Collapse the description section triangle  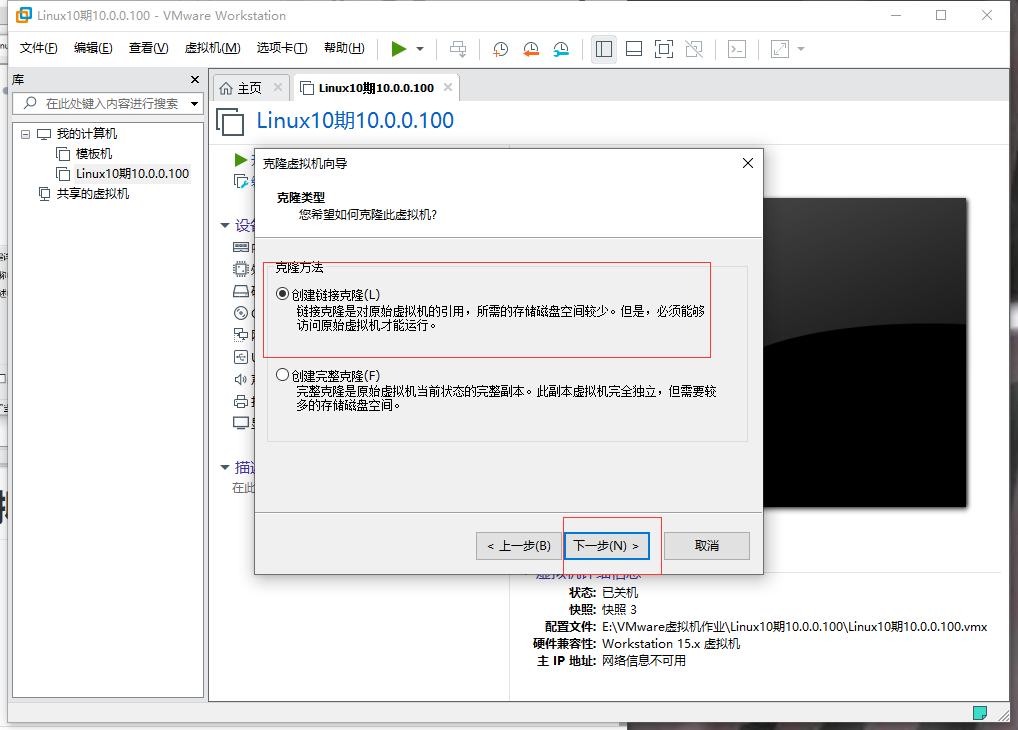(x=225, y=467)
